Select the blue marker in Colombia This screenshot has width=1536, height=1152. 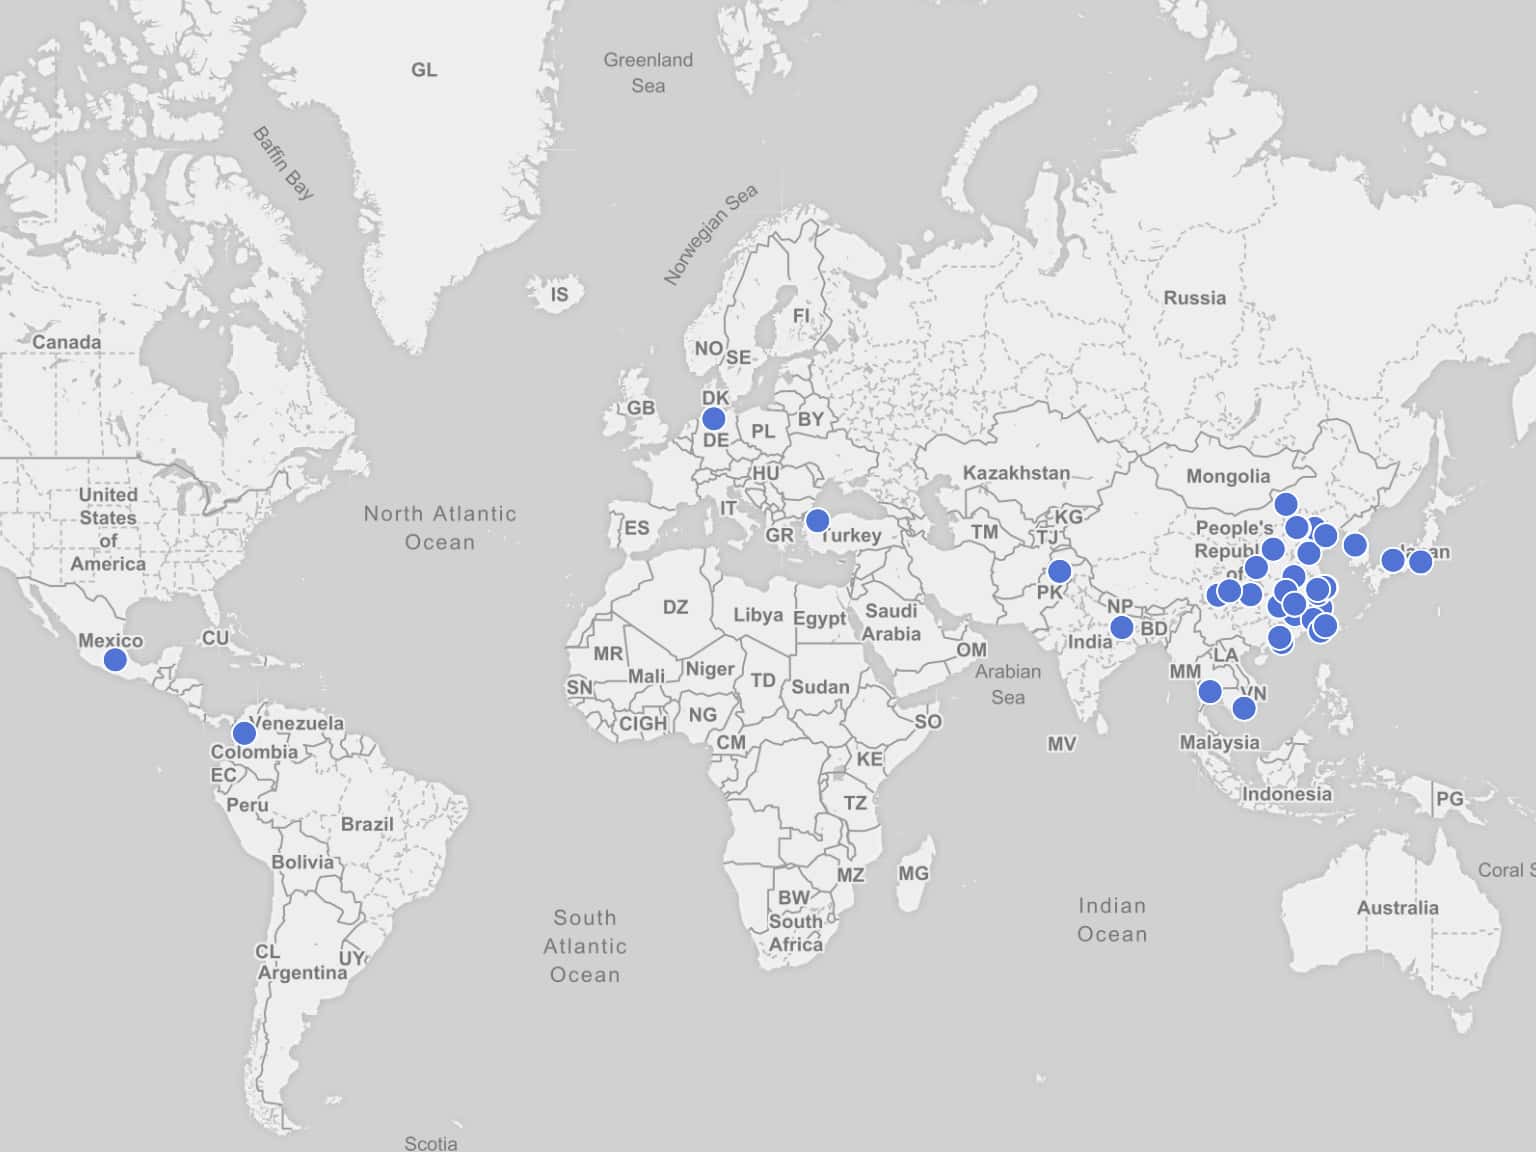point(244,733)
